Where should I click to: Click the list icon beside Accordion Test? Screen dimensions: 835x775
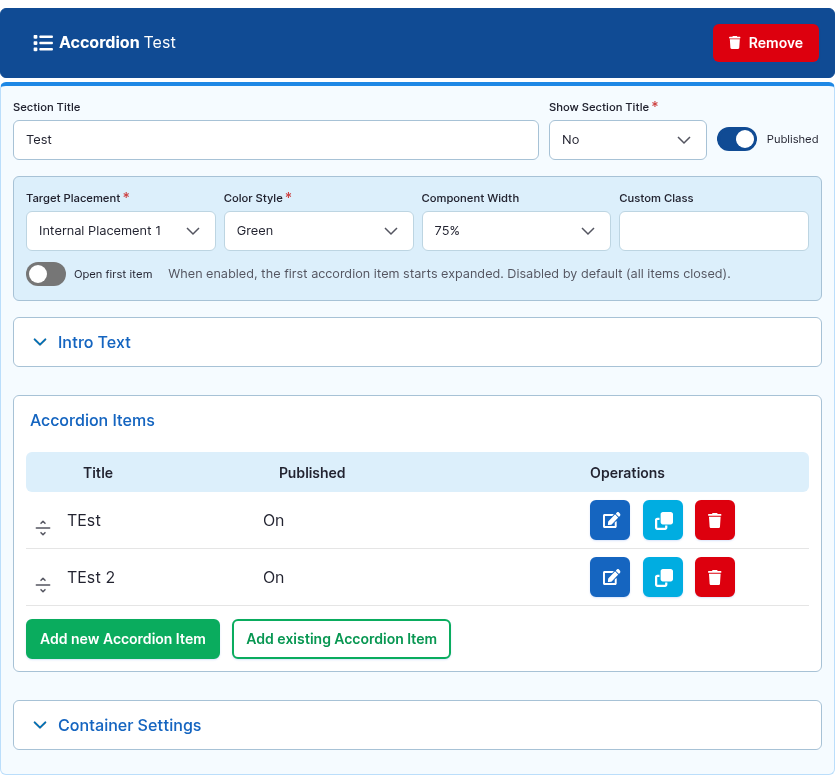tap(43, 43)
